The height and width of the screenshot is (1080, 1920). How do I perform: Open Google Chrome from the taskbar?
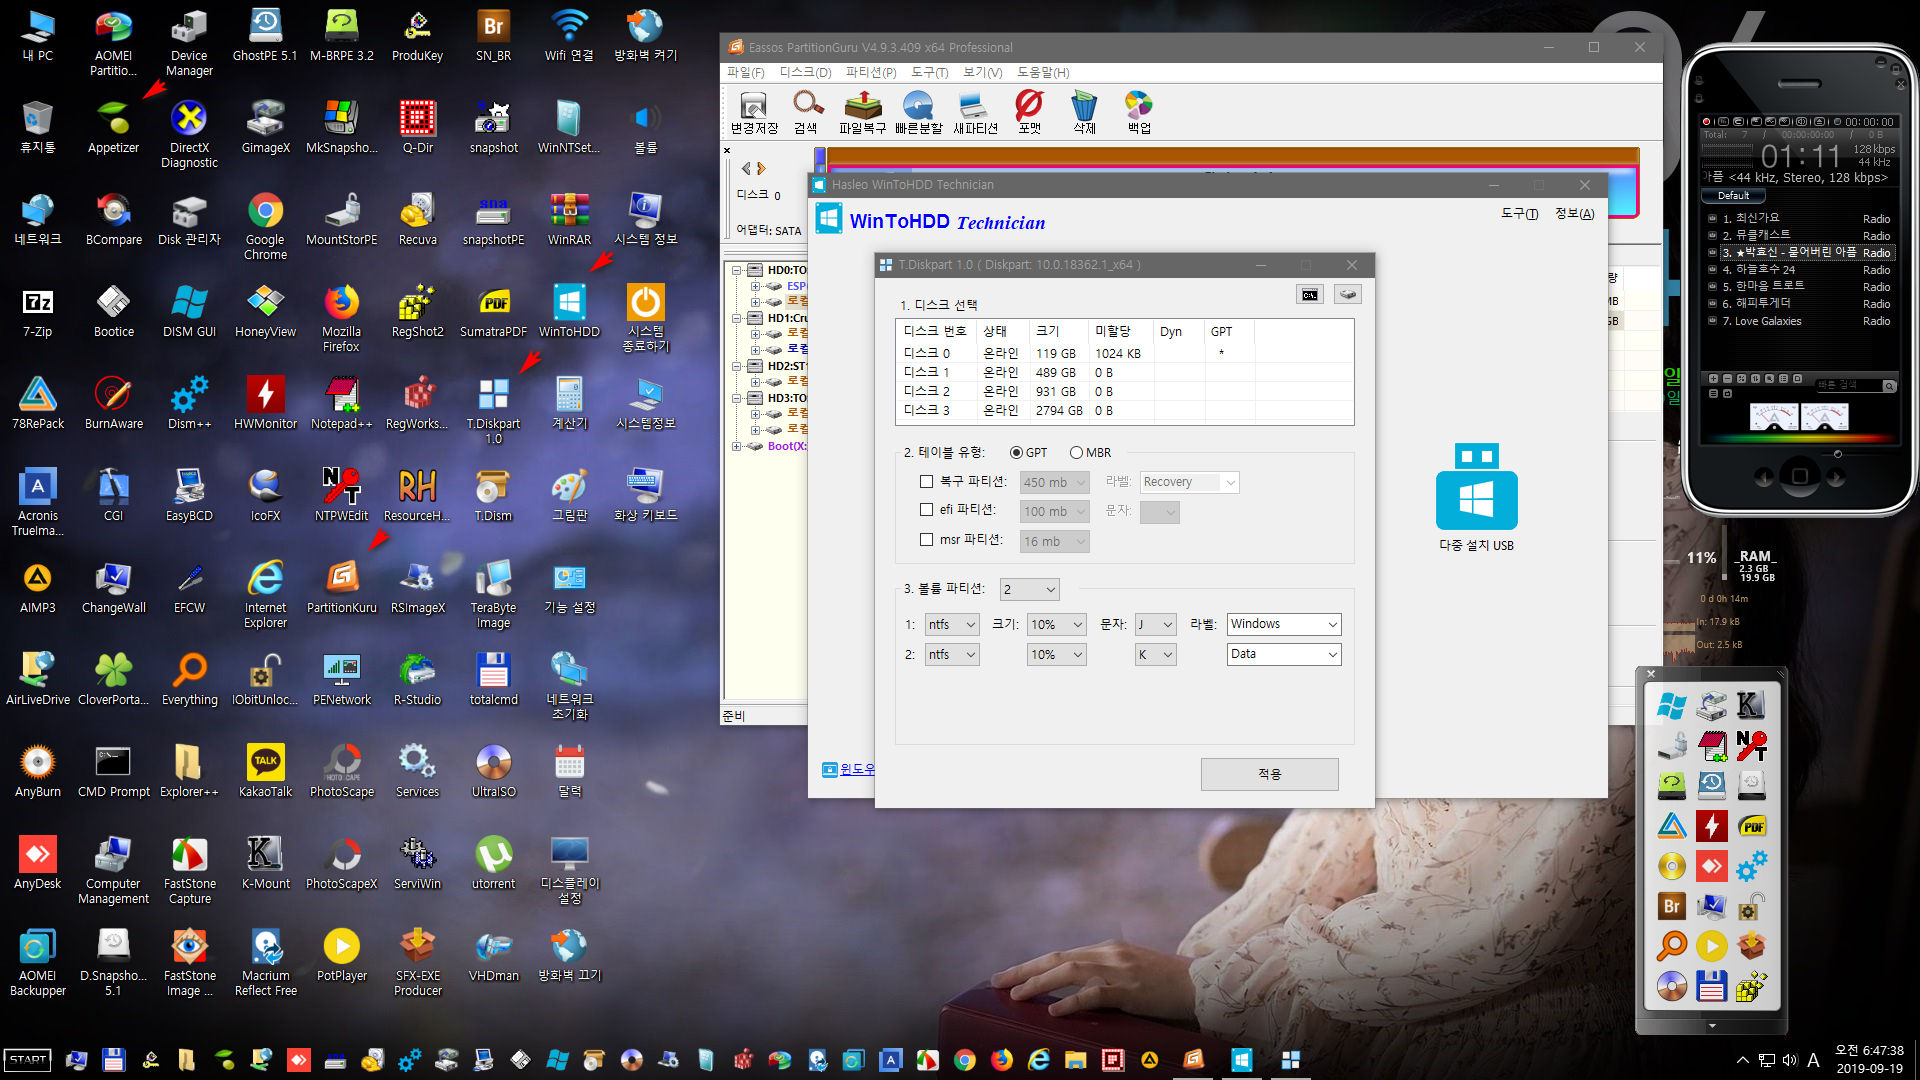[x=964, y=1060]
